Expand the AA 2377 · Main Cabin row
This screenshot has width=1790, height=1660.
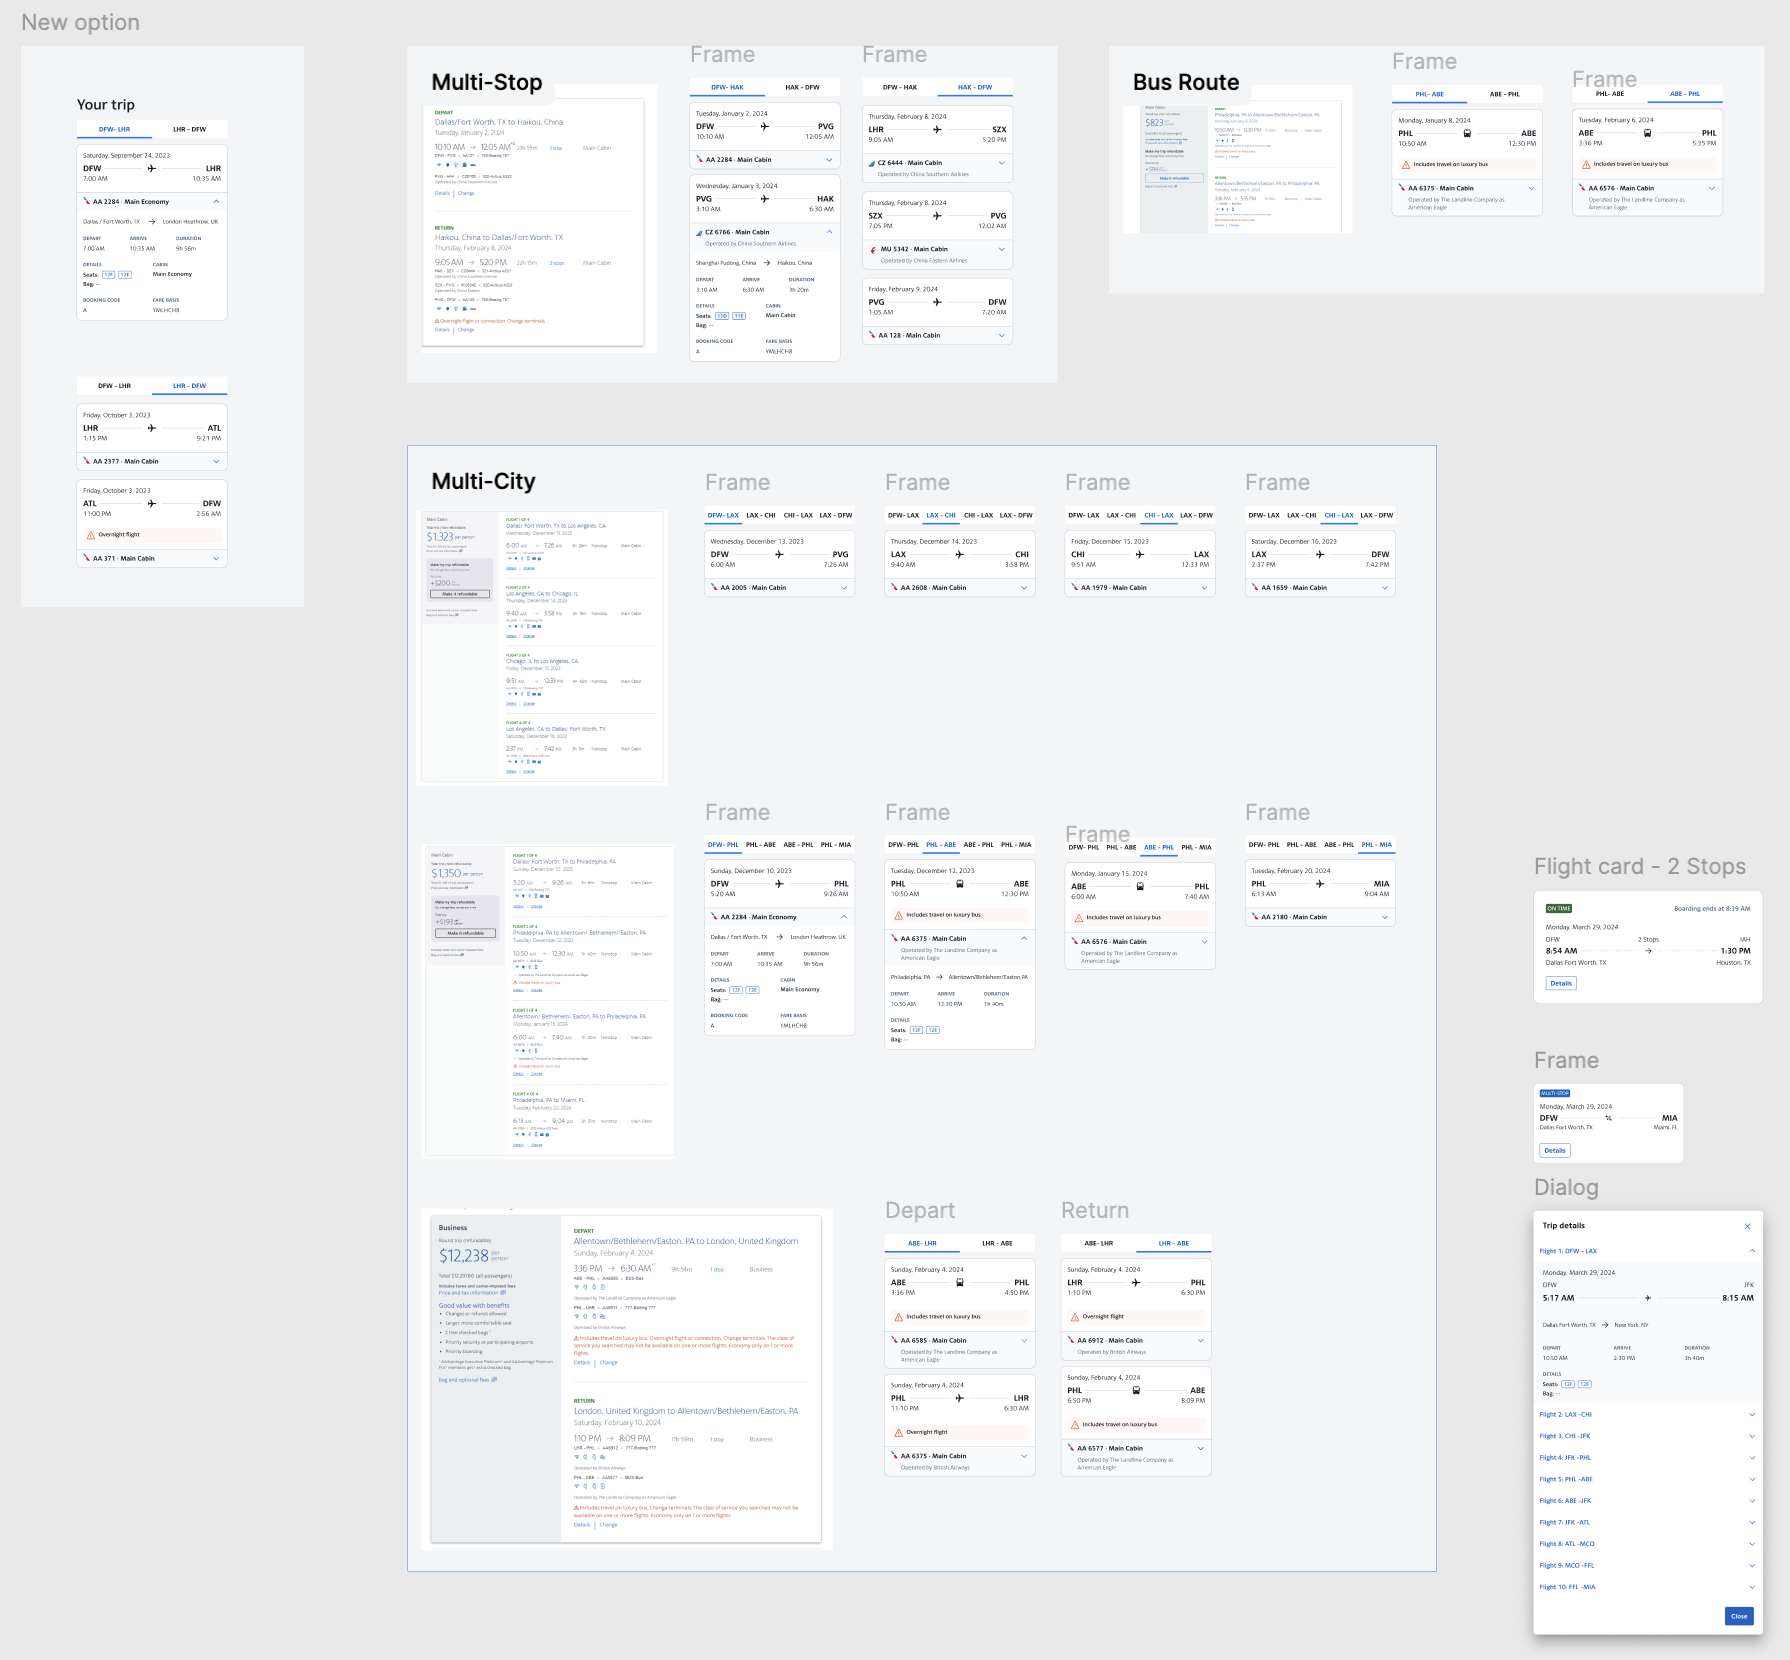tap(152, 461)
